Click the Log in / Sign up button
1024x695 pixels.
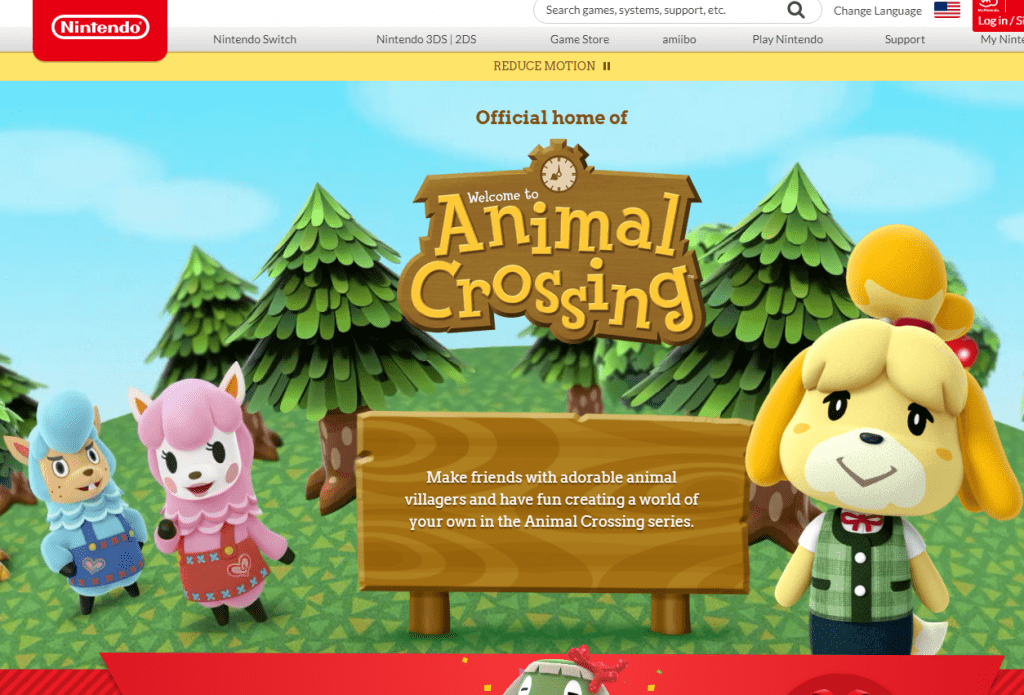pyautogui.click(x=999, y=15)
